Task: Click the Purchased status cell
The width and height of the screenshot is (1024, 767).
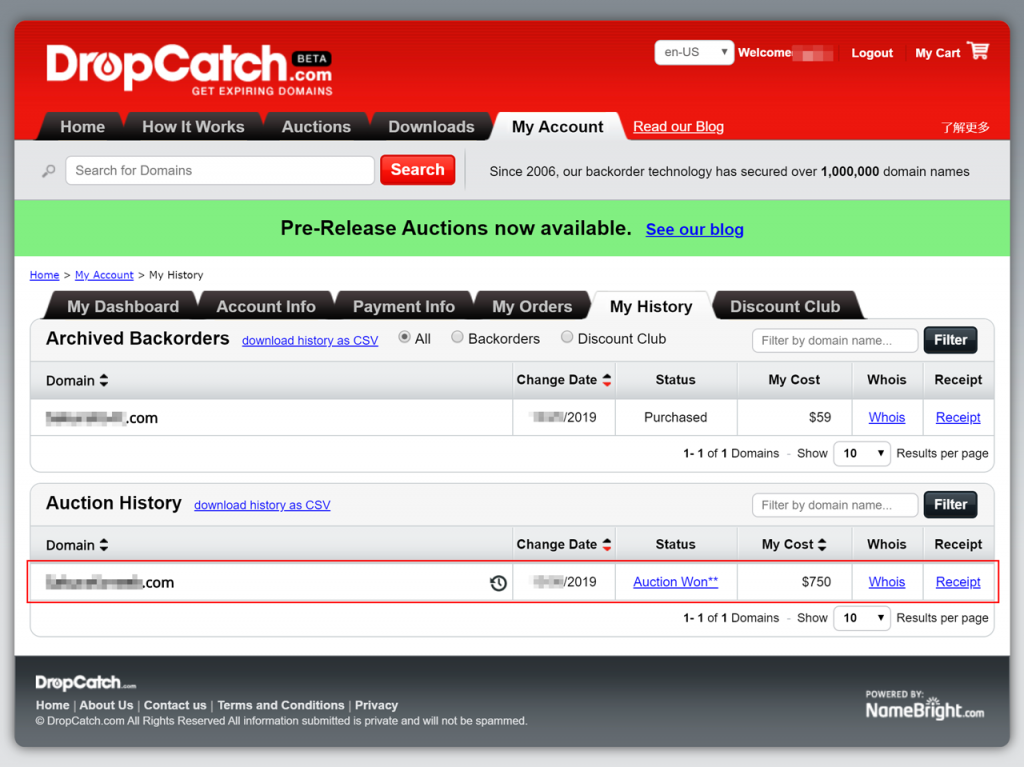Action: 675,417
